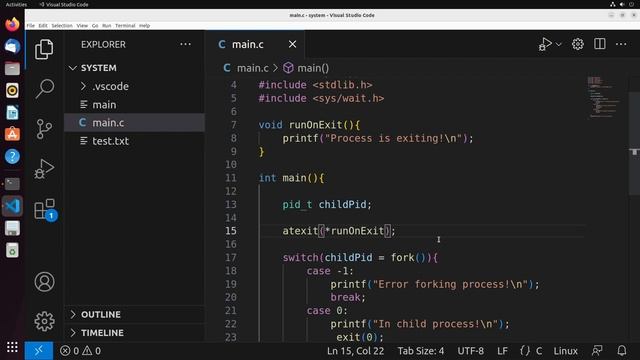Click Ln 15, Col 22 in status bar

tap(355, 351)
